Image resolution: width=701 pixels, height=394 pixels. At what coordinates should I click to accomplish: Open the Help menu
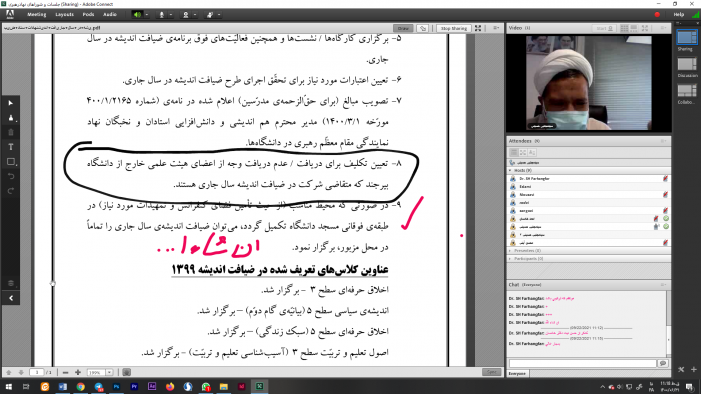click(x=679, y=15)
